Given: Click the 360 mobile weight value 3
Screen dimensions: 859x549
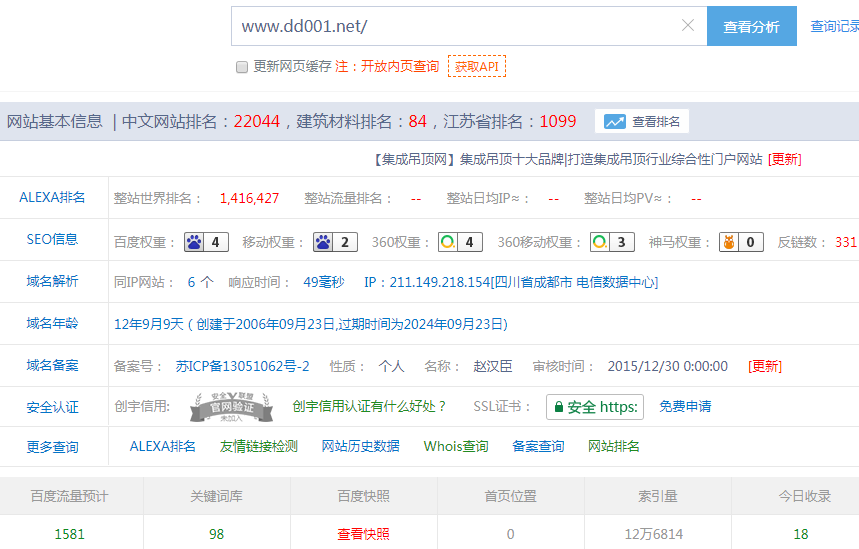Looking at the screenshot, I should [622, 242].
